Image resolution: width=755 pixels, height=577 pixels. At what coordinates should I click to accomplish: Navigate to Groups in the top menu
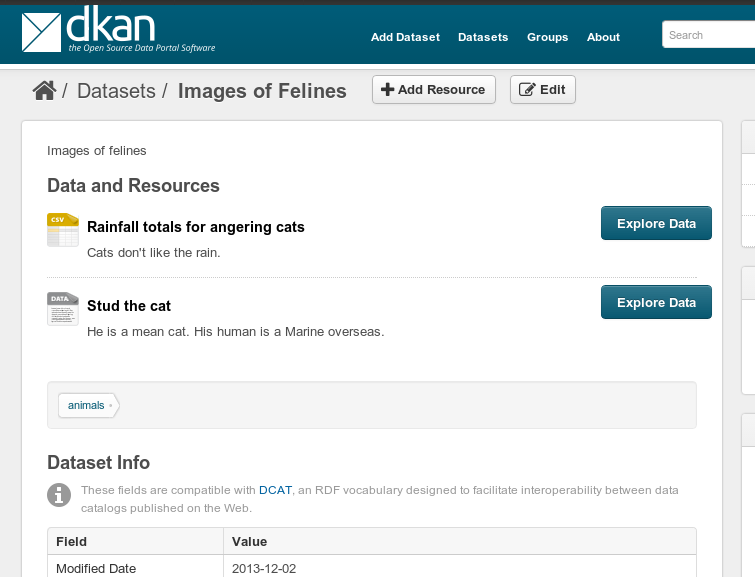point(547,37)
